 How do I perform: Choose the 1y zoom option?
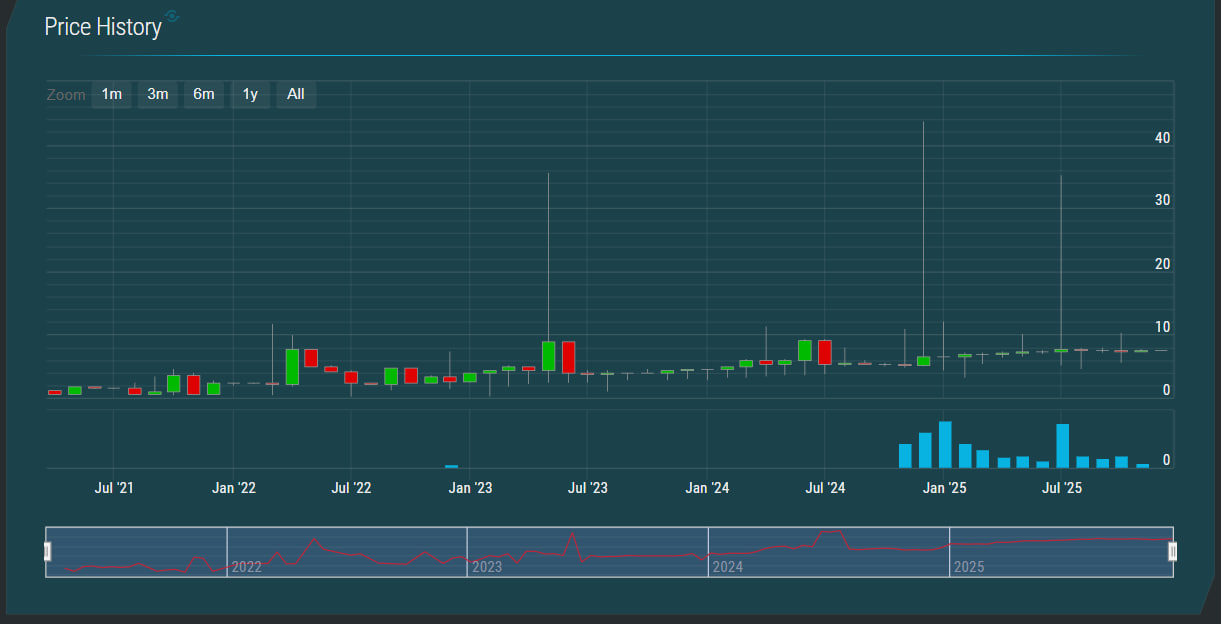coord(250,94)
